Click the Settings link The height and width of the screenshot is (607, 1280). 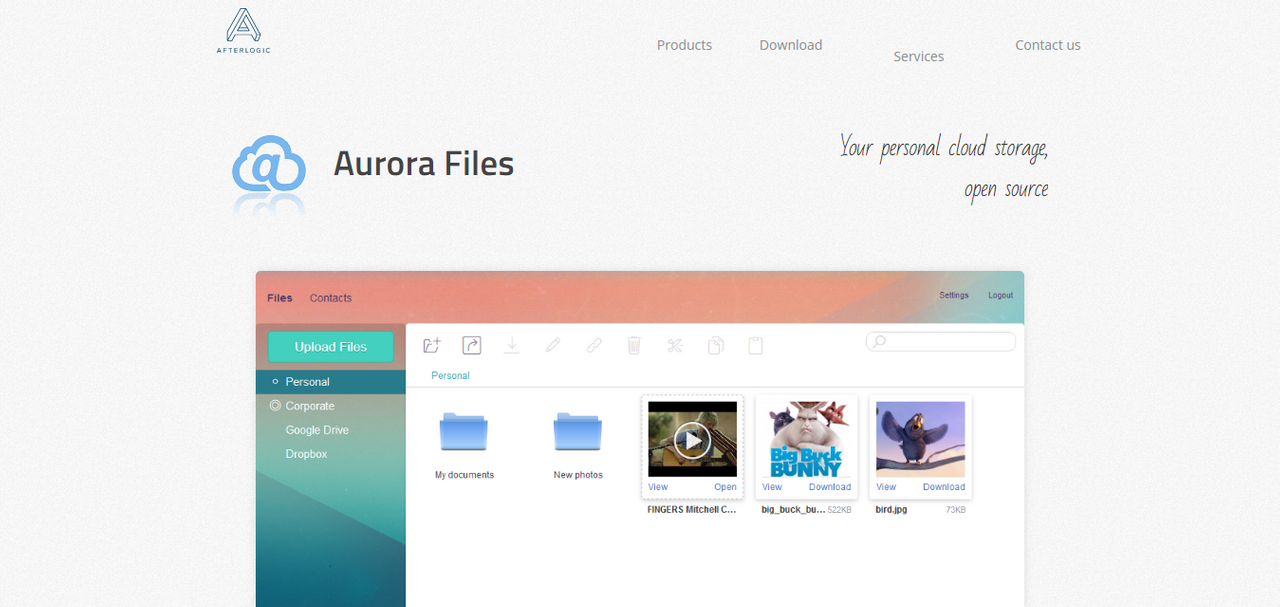(x=954, y=295)
